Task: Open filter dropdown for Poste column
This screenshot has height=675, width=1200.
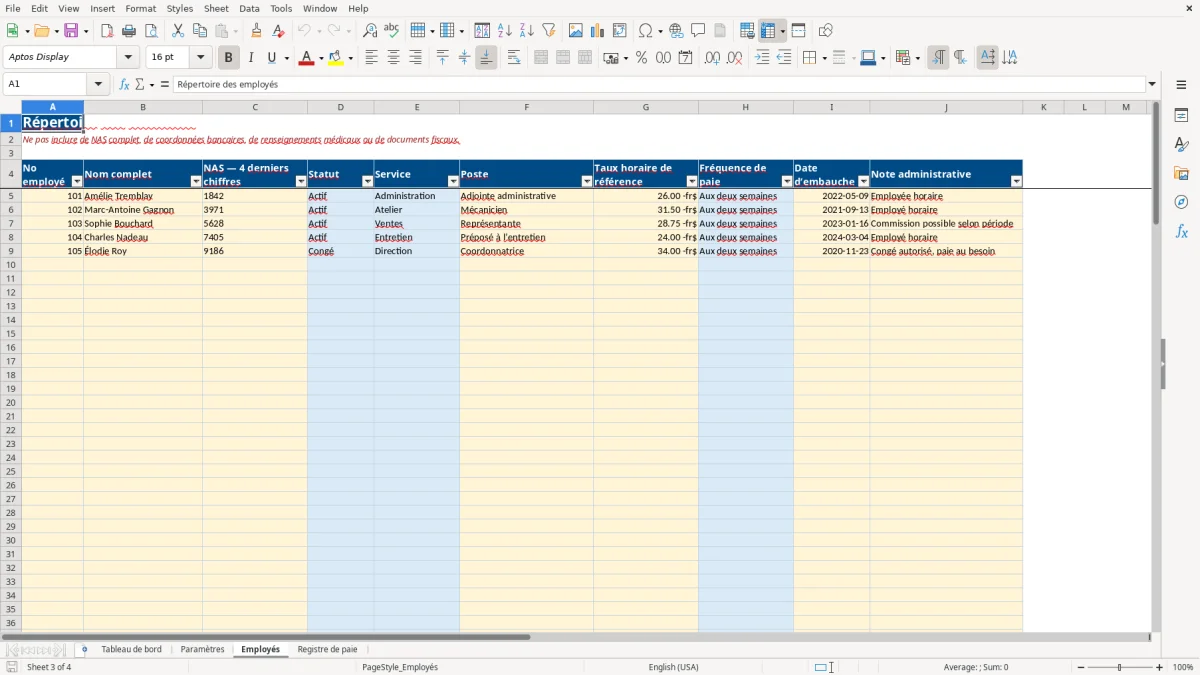Action: point(587,182)
